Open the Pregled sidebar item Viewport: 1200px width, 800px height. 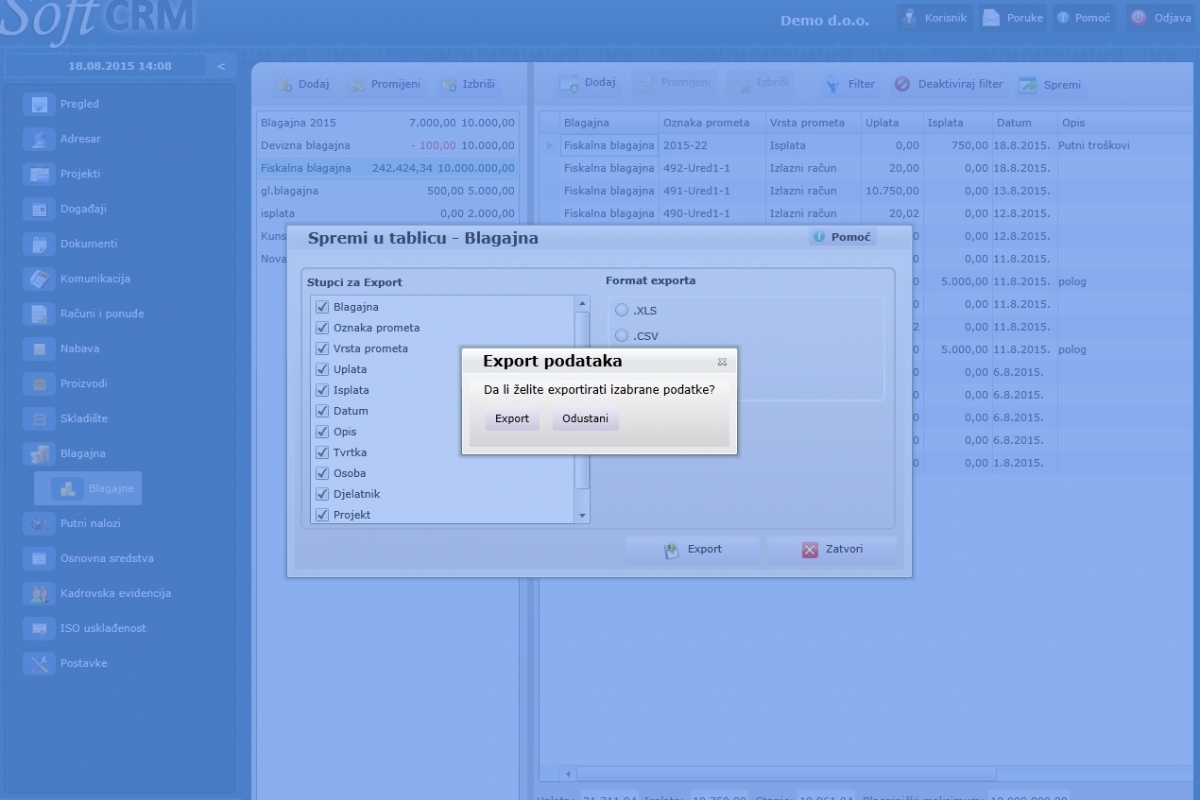(x=80, y=104)
